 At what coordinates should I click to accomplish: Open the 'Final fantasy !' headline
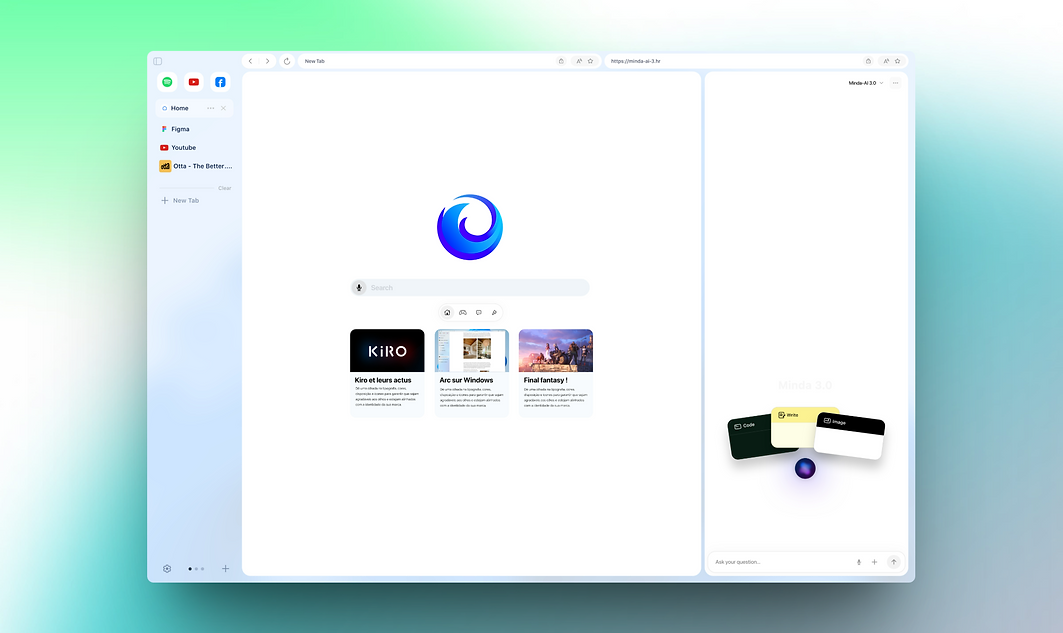pyautogui.click(x=545, y=380)
